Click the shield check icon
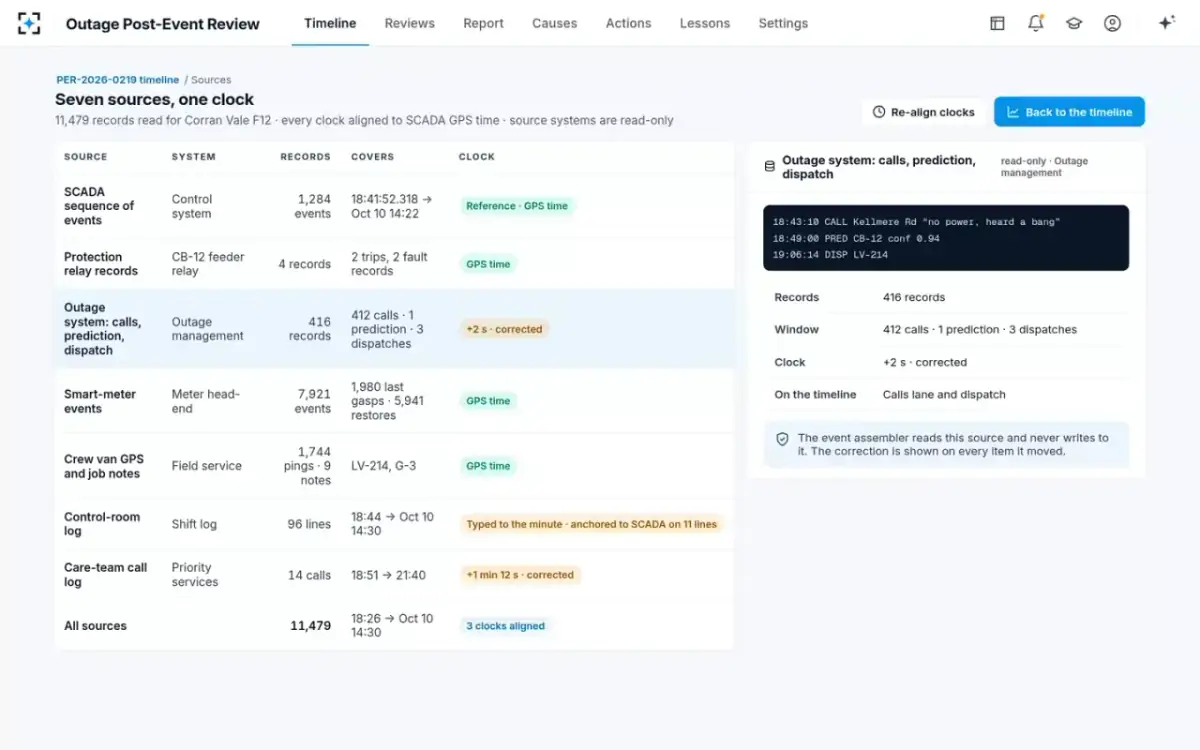 [782, 439]
